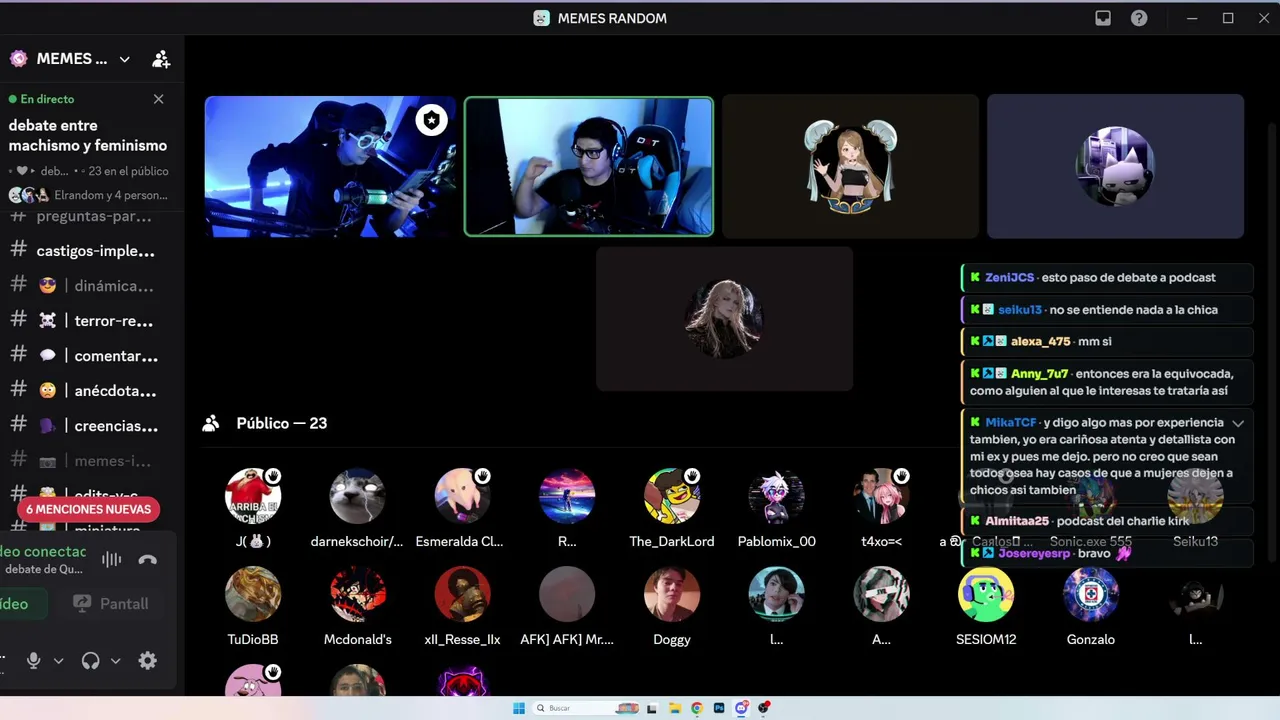
Task: Select the active speaker's video with green border
Action: click(589, 166)
